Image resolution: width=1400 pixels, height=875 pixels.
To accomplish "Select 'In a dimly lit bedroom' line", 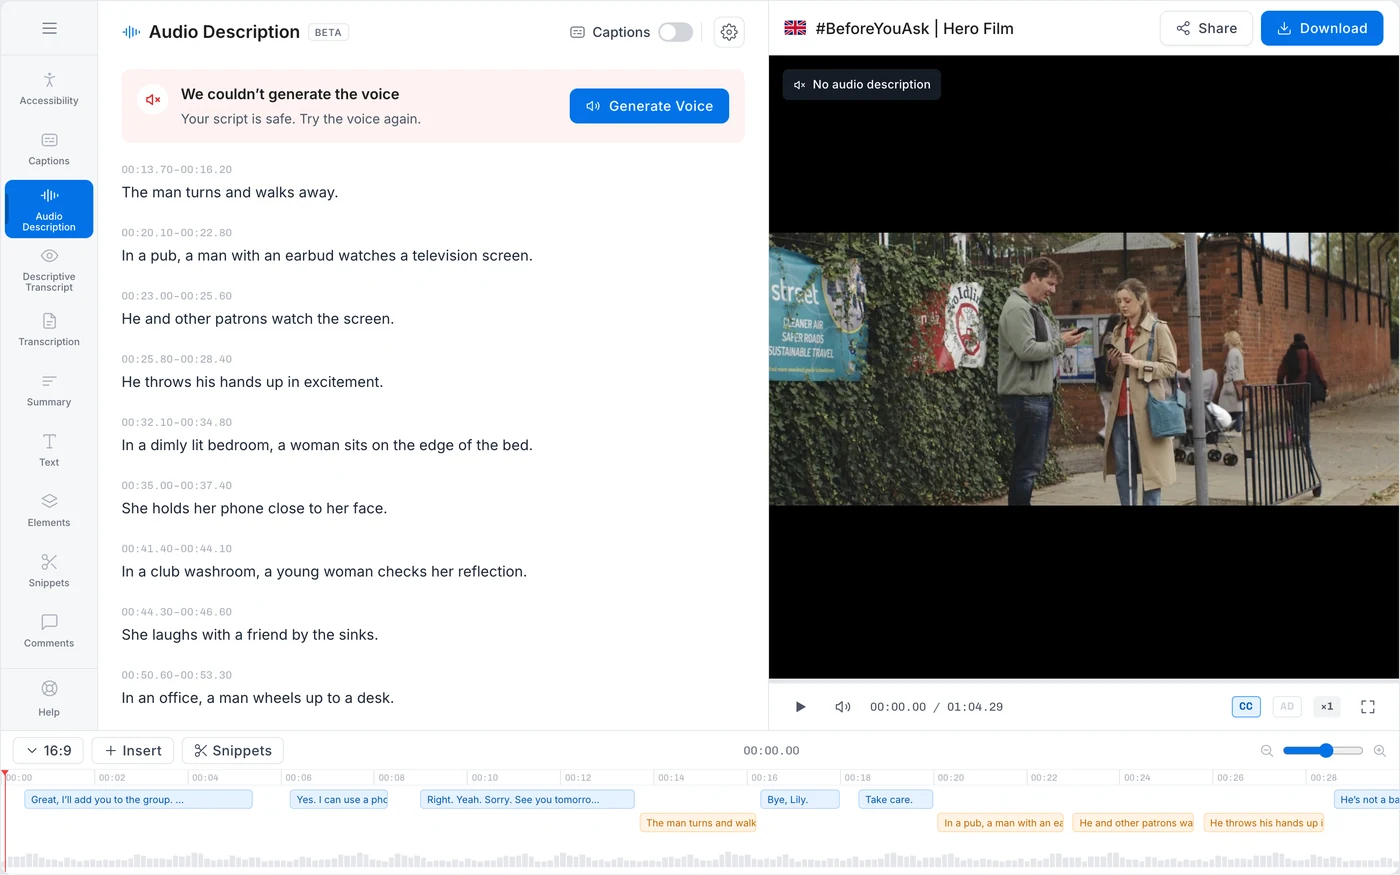I will click(x=327, y=445).
